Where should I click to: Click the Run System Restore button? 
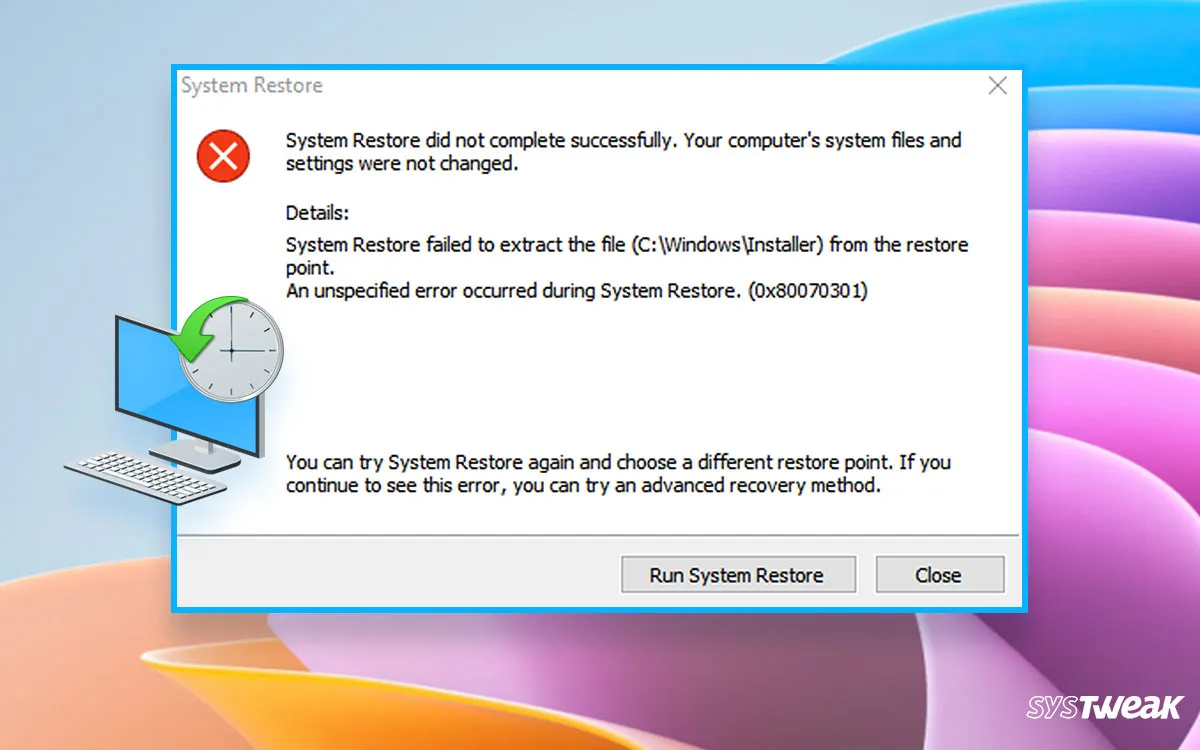click(738, 575)
